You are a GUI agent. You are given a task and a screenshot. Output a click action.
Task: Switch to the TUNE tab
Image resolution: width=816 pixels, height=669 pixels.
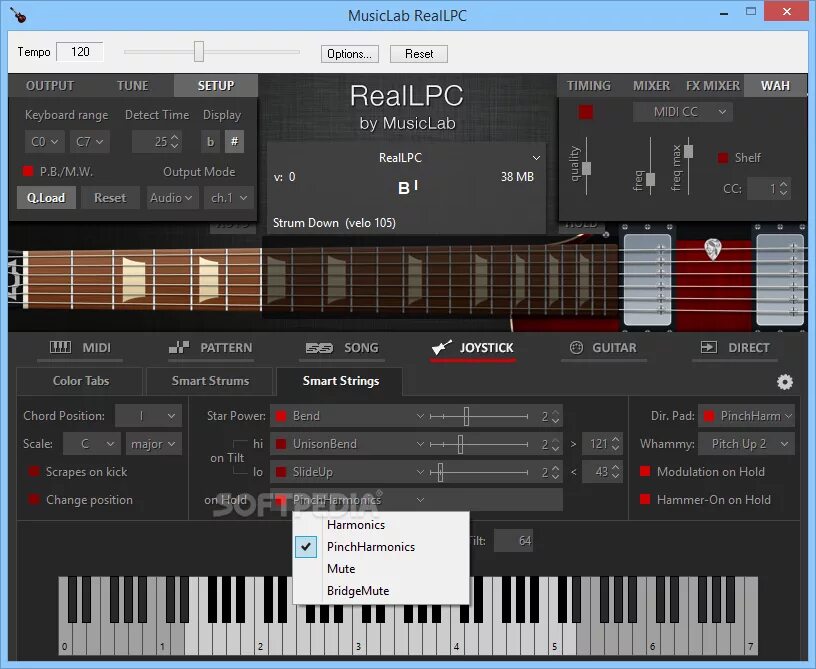(133, 86)
